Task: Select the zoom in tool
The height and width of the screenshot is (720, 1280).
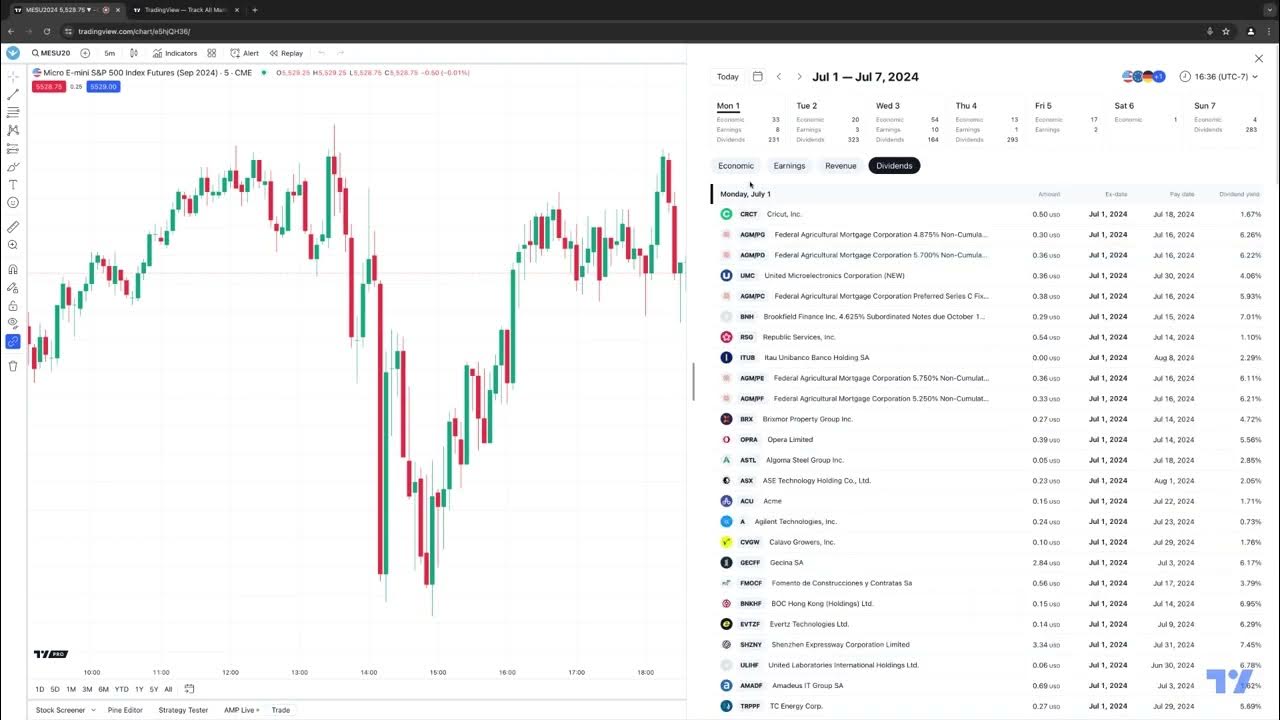Action: 13,245
